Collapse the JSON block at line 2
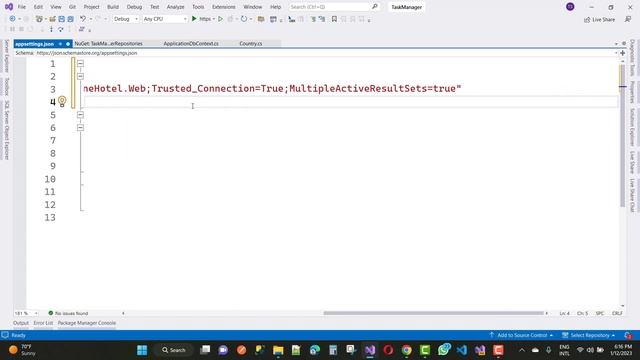 (80, 76)
